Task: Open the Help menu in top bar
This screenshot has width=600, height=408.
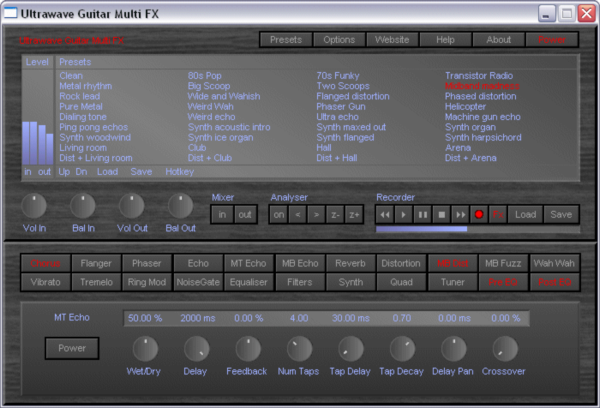Action: pos(445,40)
